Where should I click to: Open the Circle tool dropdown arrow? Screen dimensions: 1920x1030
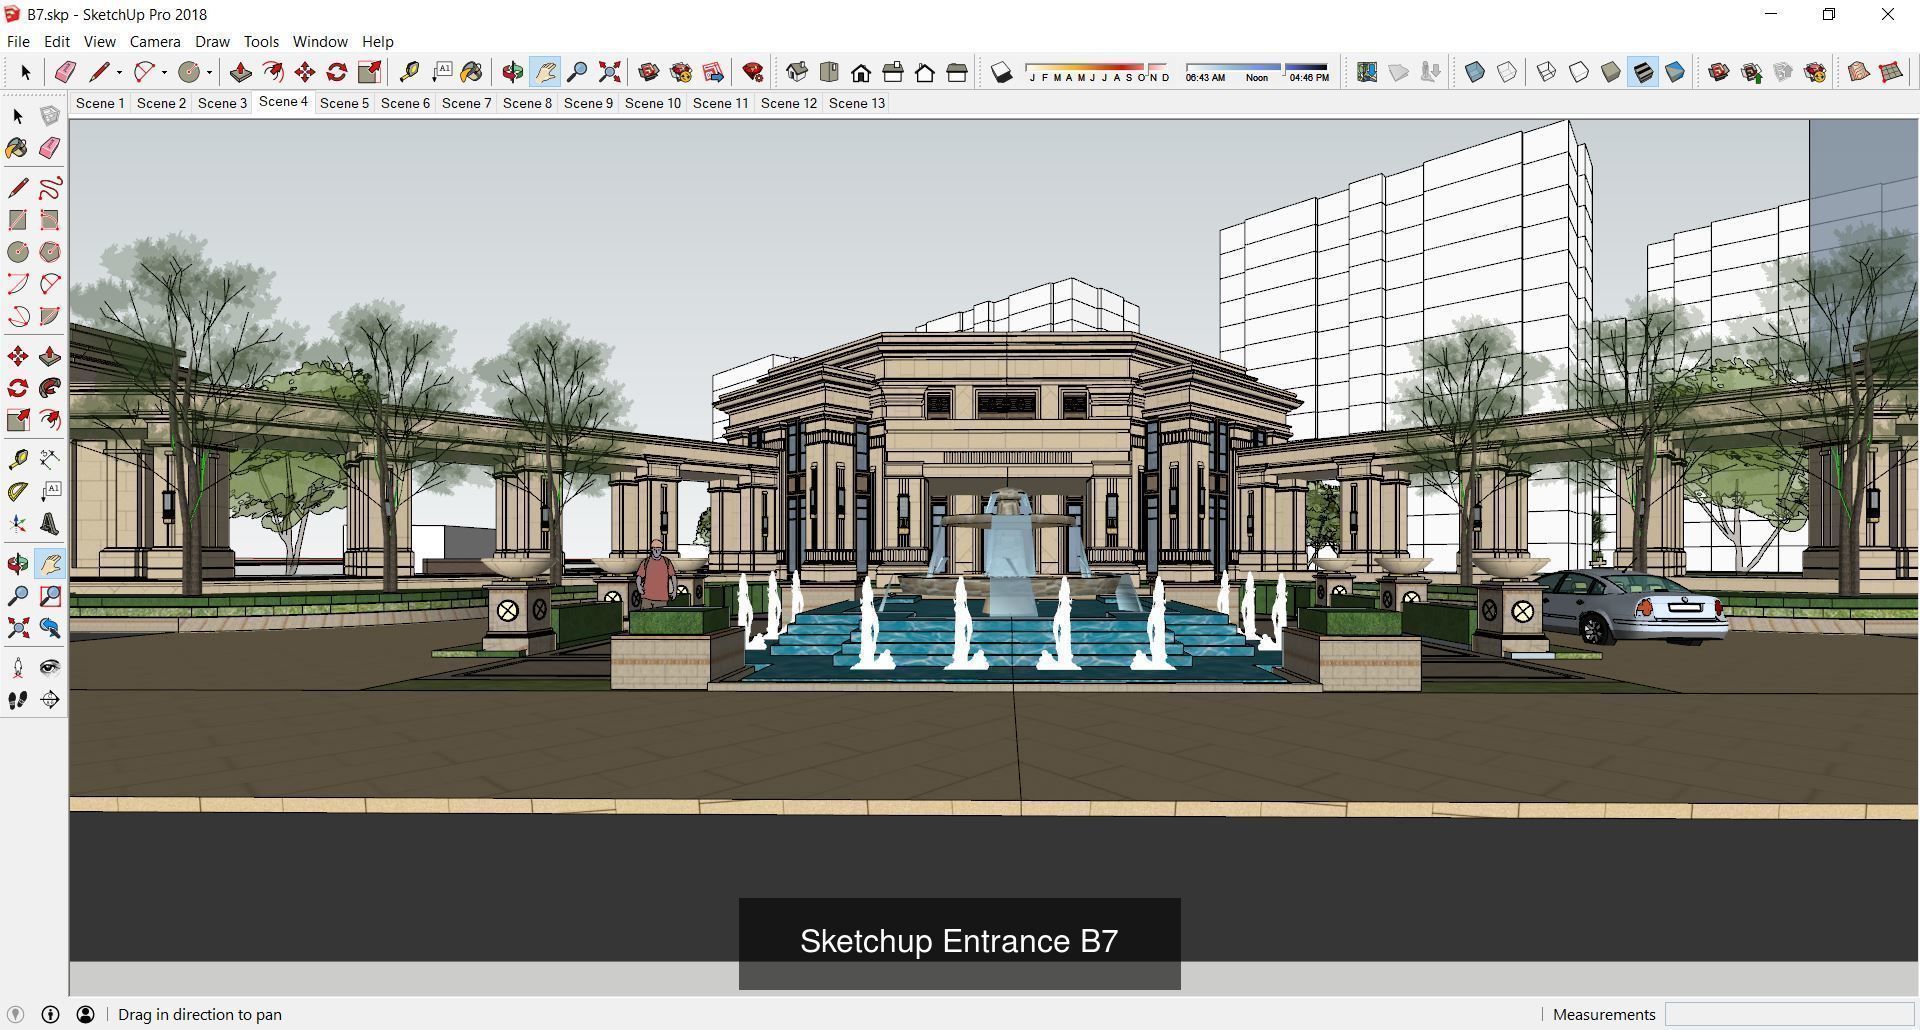click(210, 72)
